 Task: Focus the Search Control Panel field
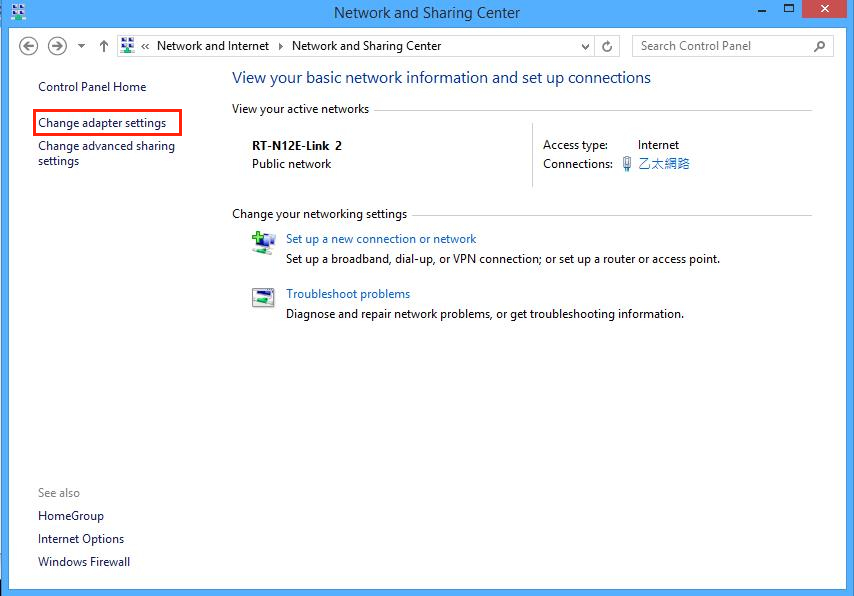pyautogui.click(x=722, y=46)
